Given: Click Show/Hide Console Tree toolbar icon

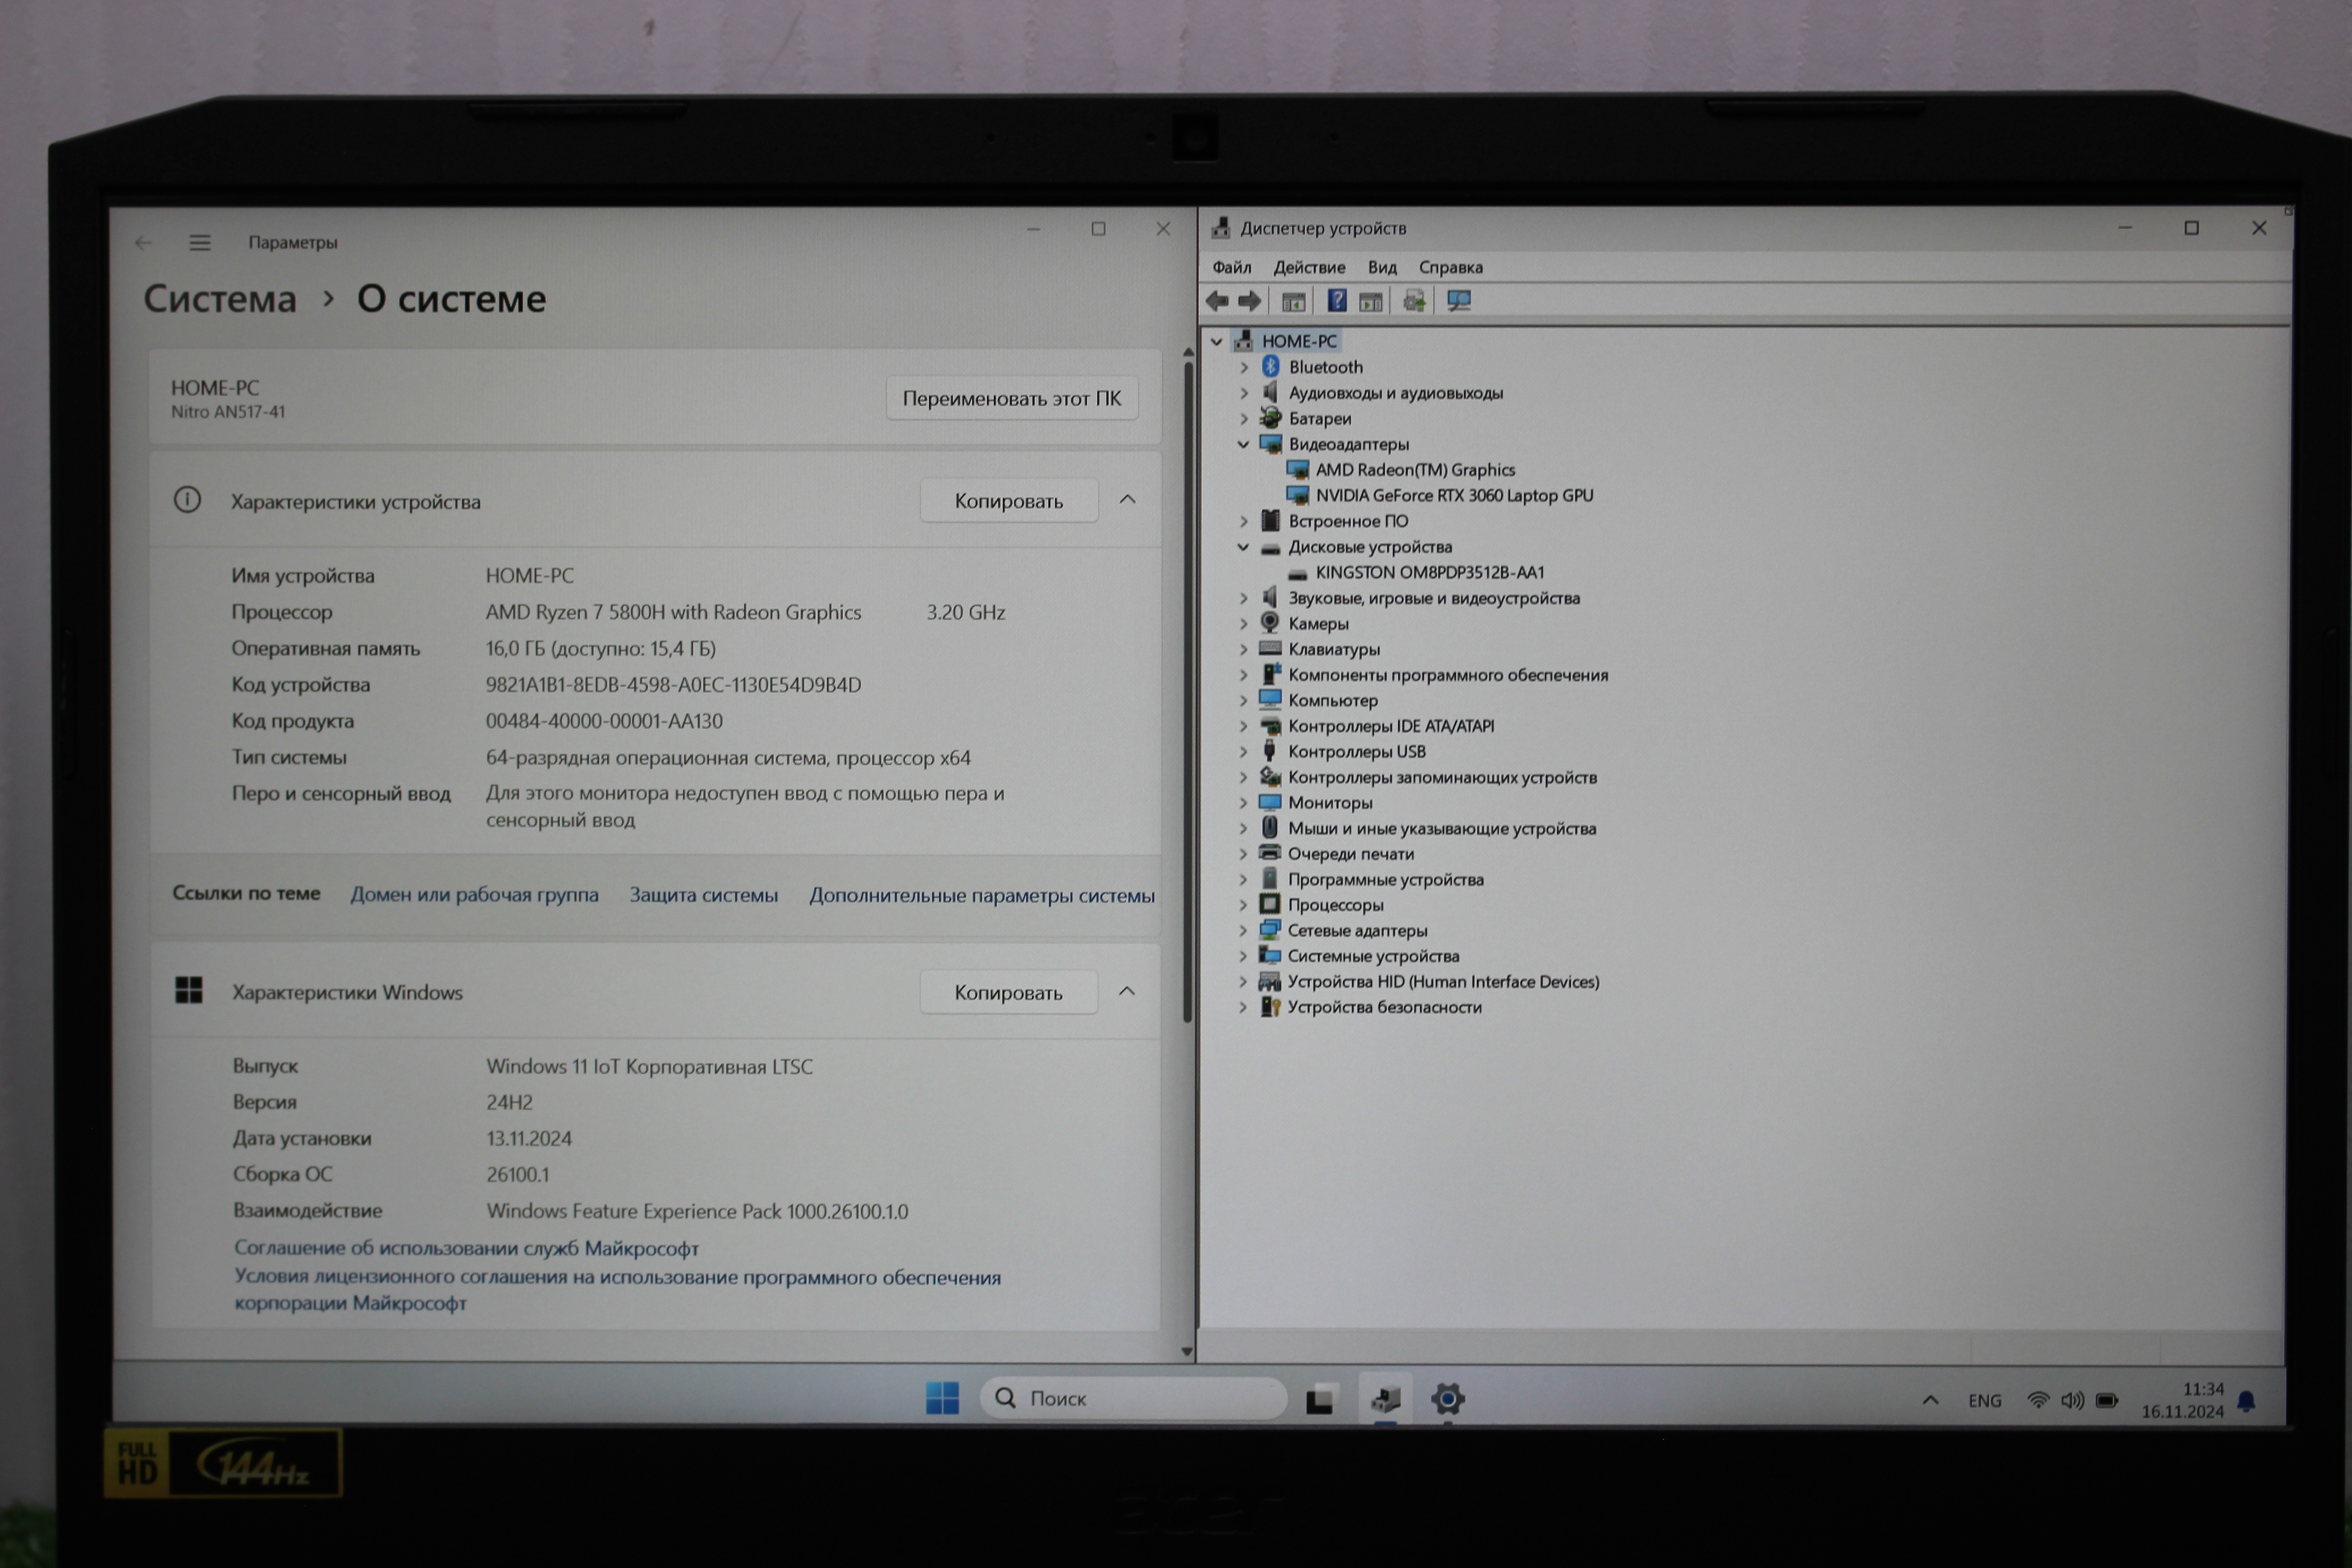Looking at the screenshot, I should [1293, 301].
